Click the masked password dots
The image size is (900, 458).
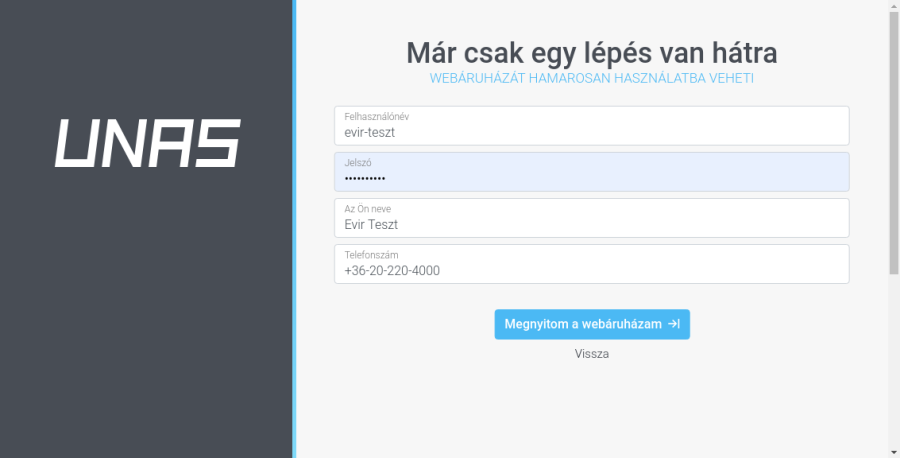pos(364,179)
